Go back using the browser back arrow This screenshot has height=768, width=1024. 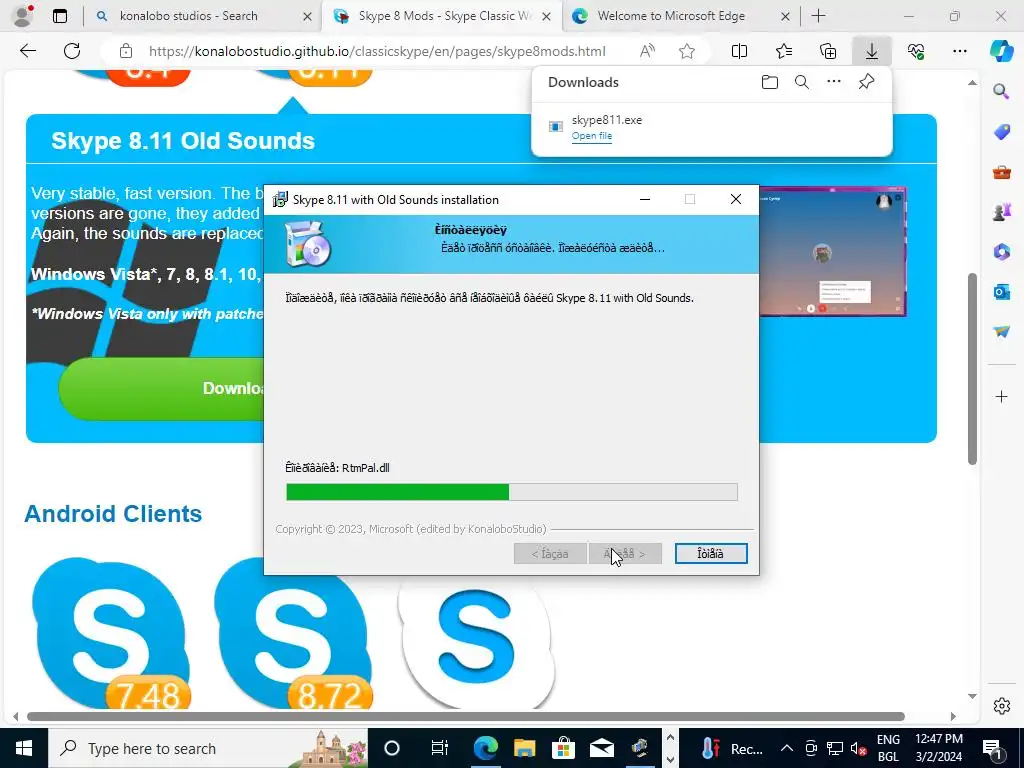click(28, 51)
